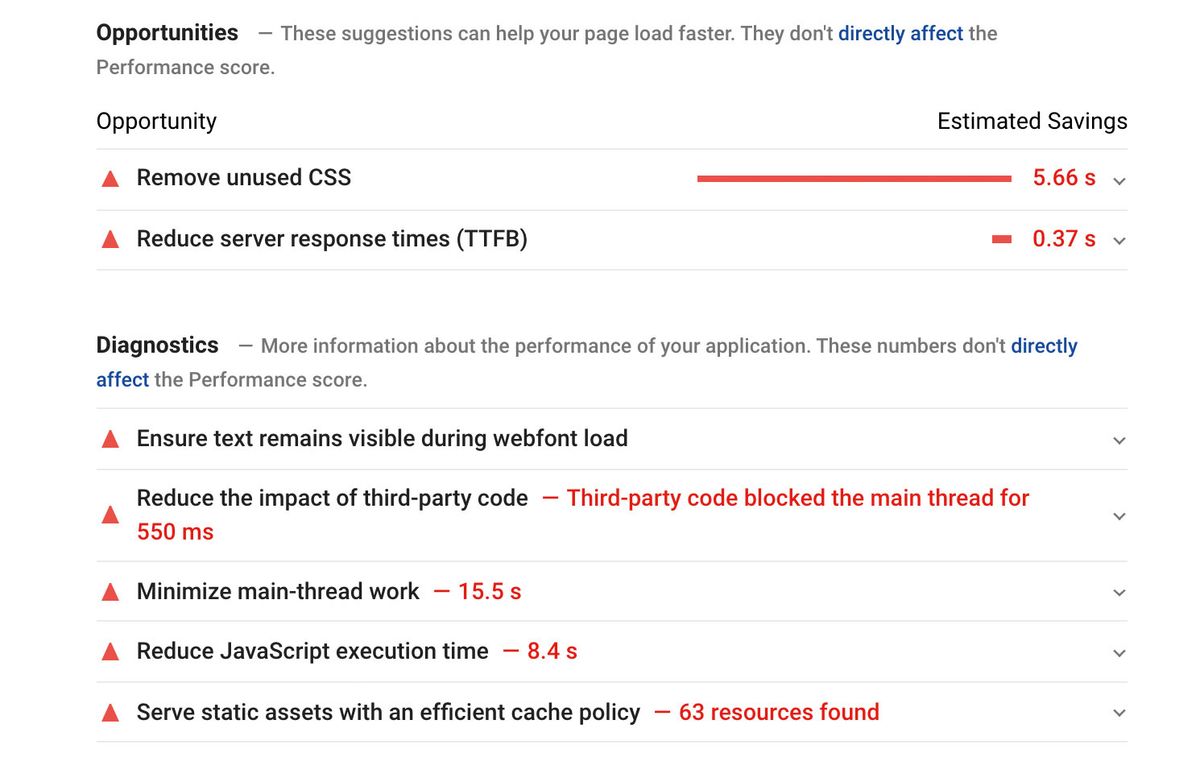The image size is (1200, 757).
Task: Open the directly affect link in Opportunities description
Action: [900, 33]
